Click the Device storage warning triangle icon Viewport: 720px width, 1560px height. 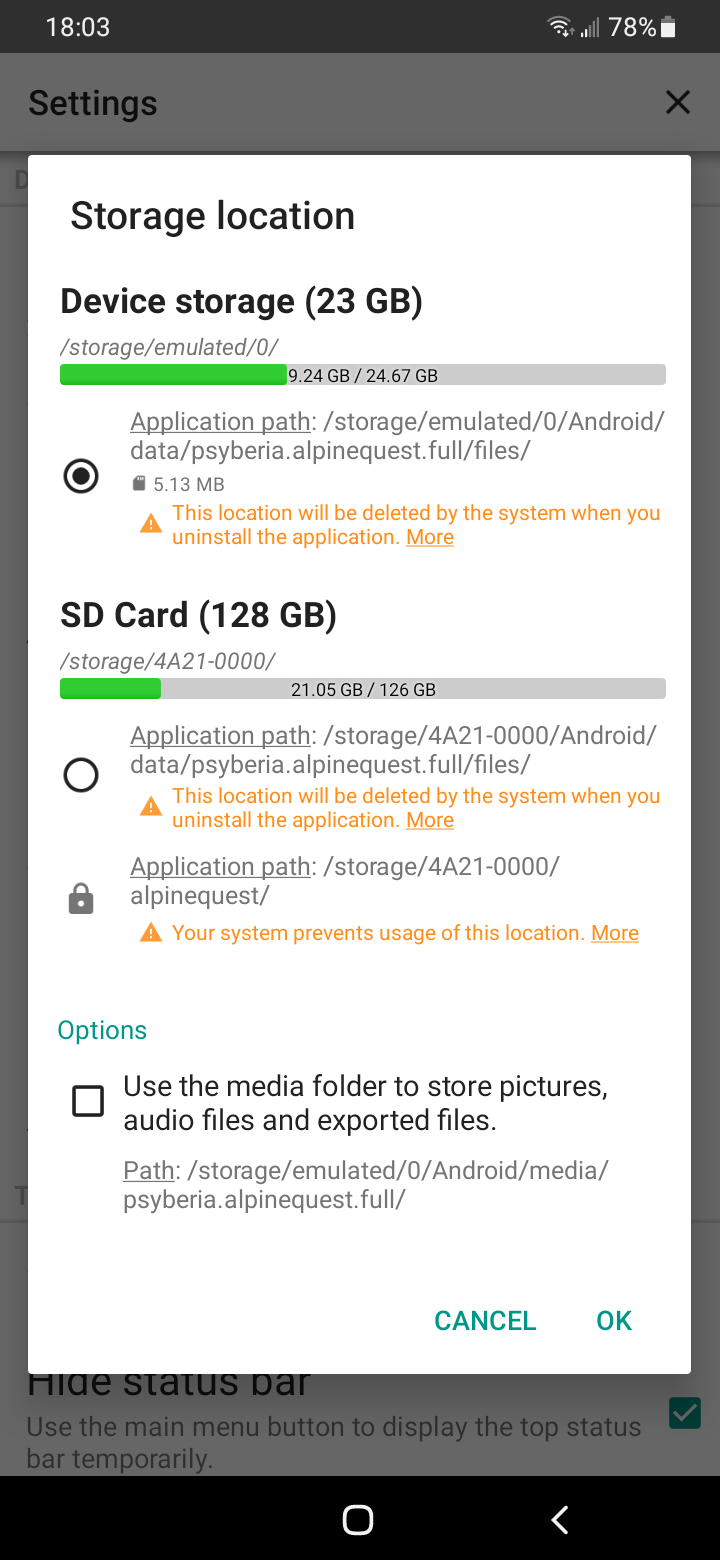point(151,524)
